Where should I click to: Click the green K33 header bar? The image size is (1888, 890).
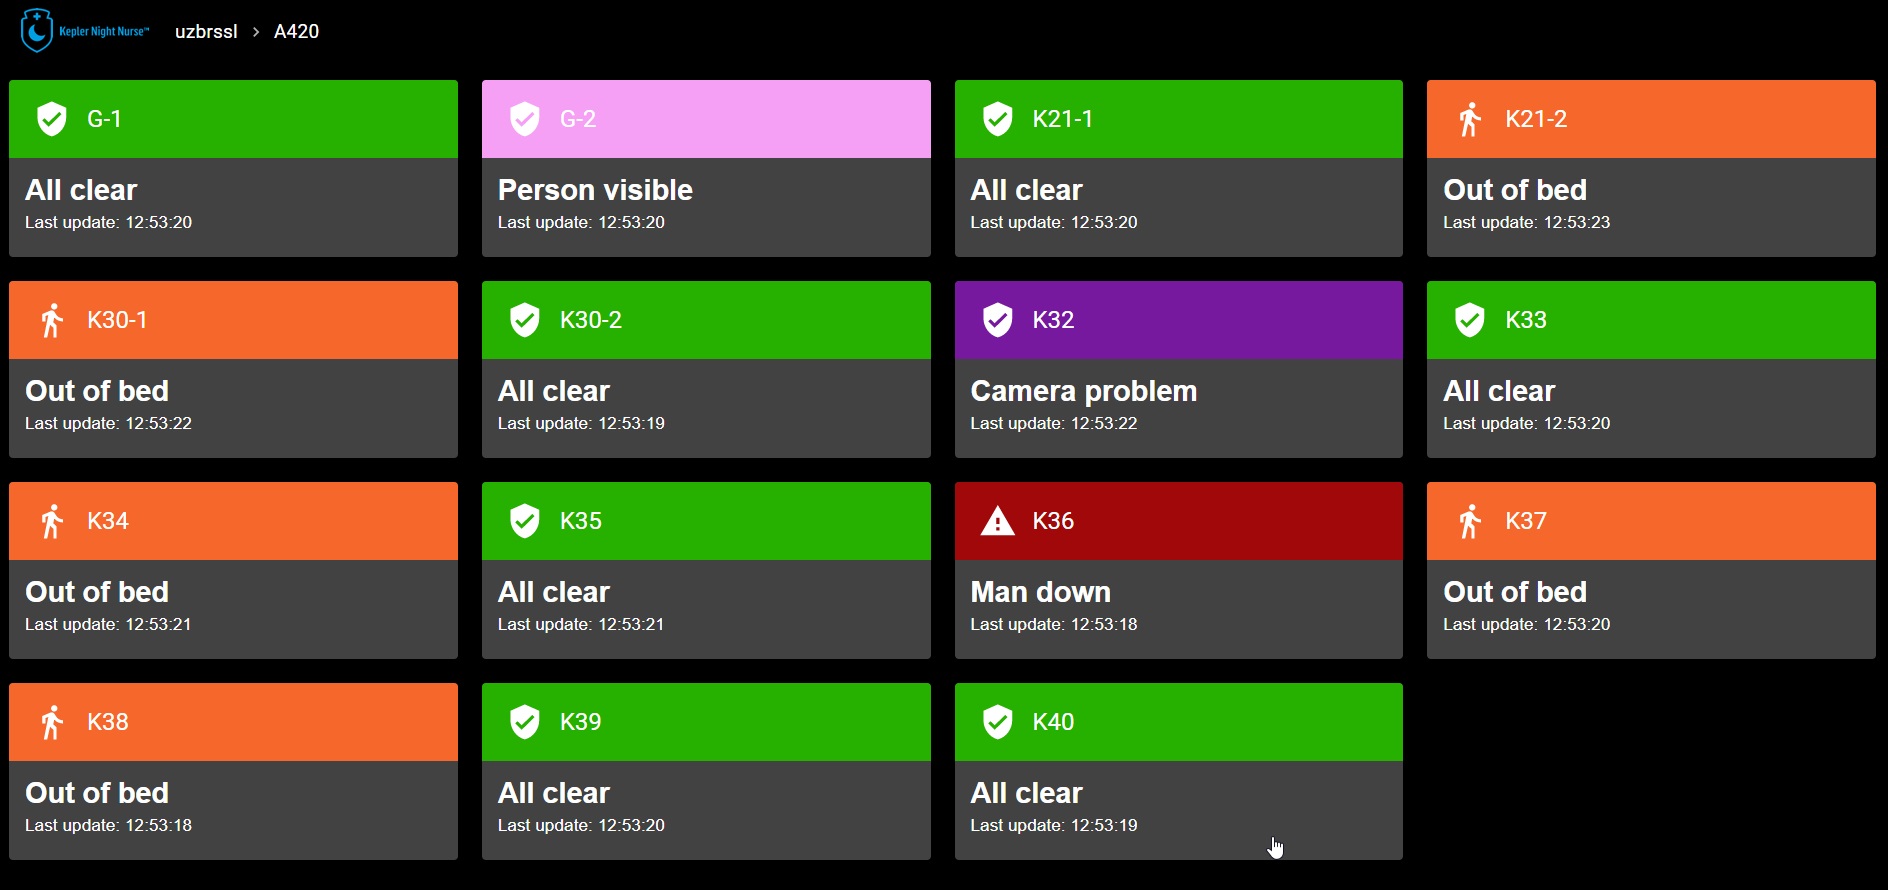1651,320
